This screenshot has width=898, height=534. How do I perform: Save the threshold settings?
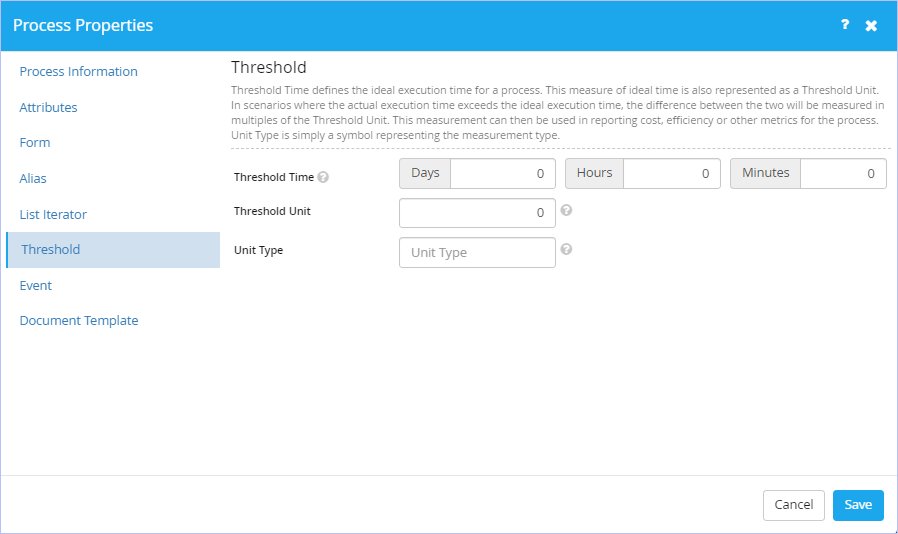(x=858, y=505)
